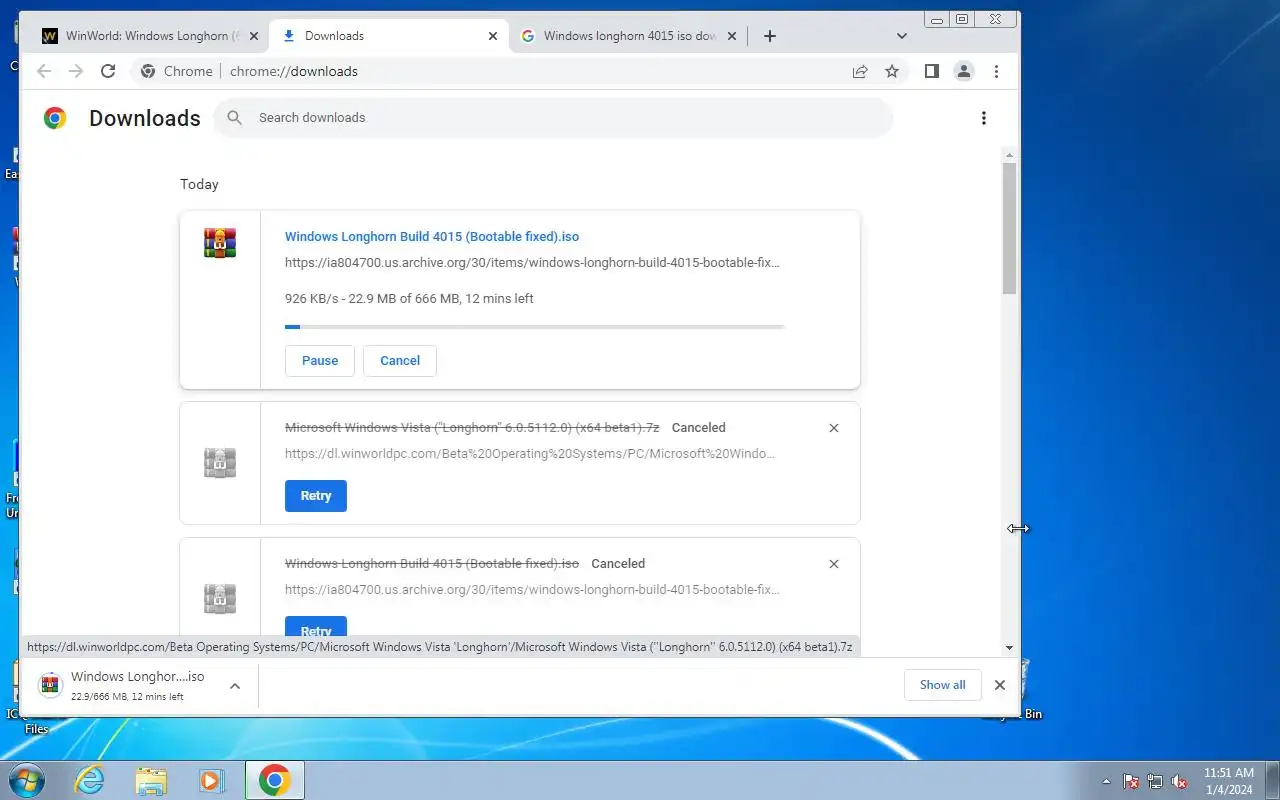Click the scrollbar down arrow

point(1009,648)
